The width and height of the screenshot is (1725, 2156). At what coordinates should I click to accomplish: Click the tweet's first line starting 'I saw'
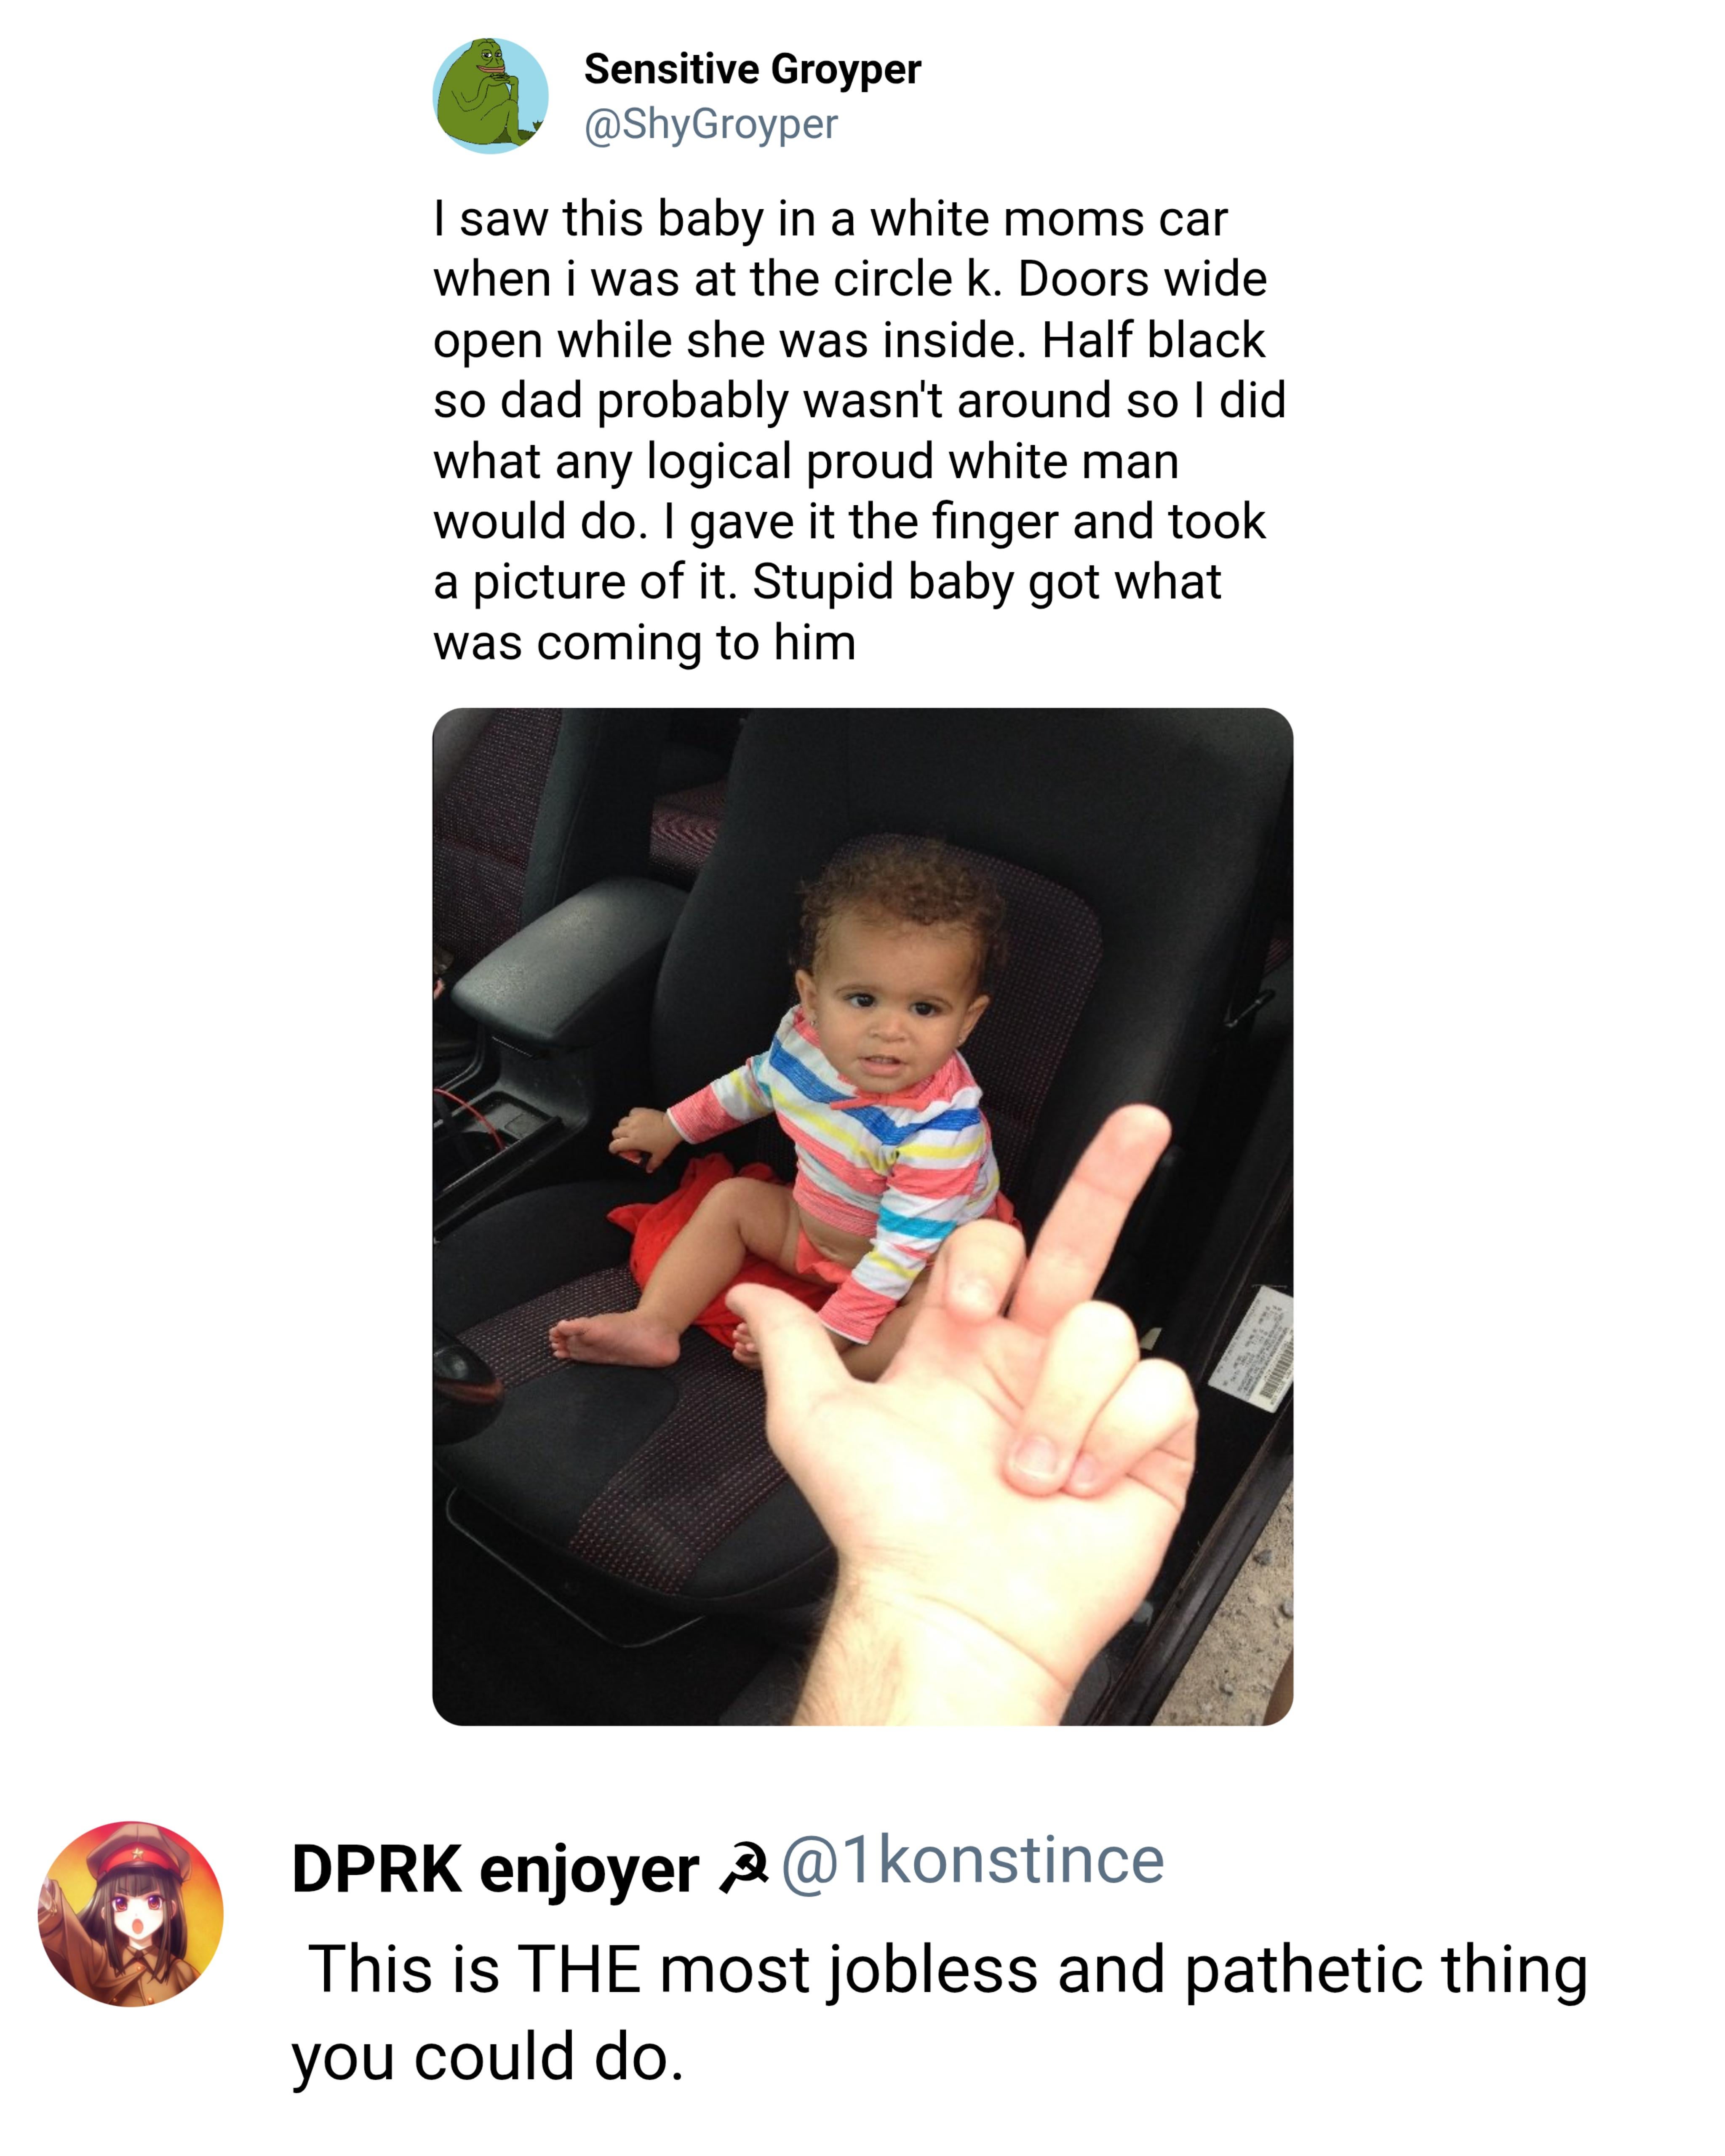tap(830, 218)
